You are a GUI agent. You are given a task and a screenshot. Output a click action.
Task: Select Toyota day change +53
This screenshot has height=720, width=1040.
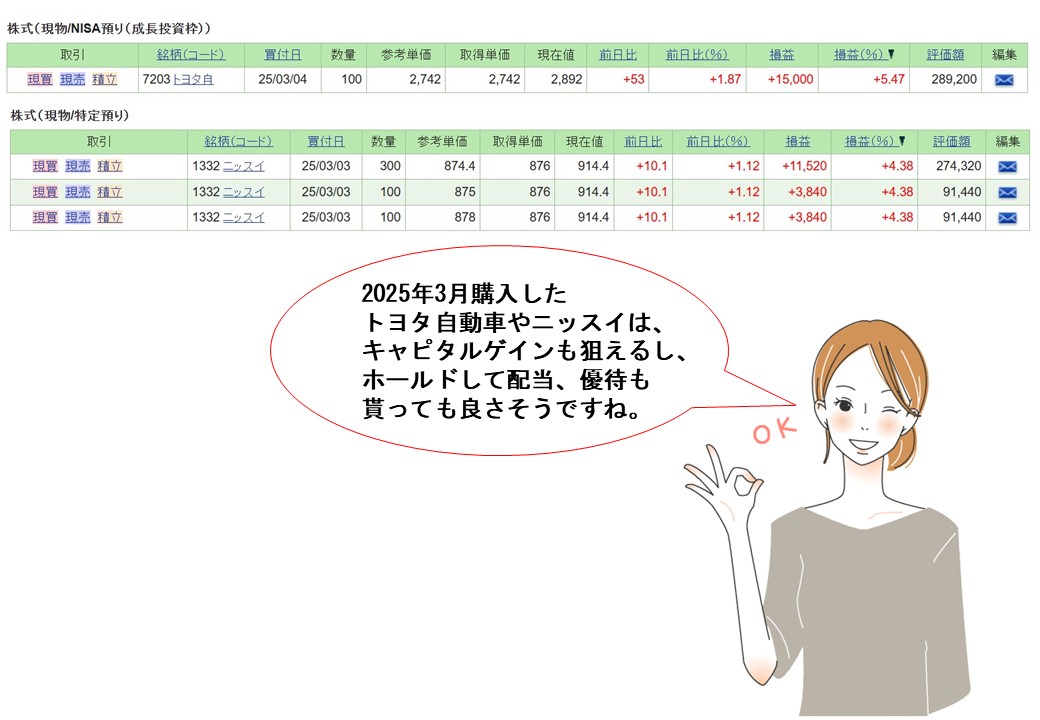(633, 80)
